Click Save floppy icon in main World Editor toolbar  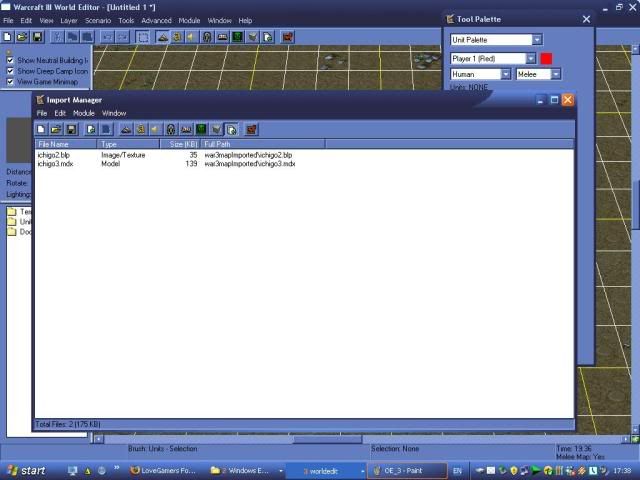(x=37, y=37)
